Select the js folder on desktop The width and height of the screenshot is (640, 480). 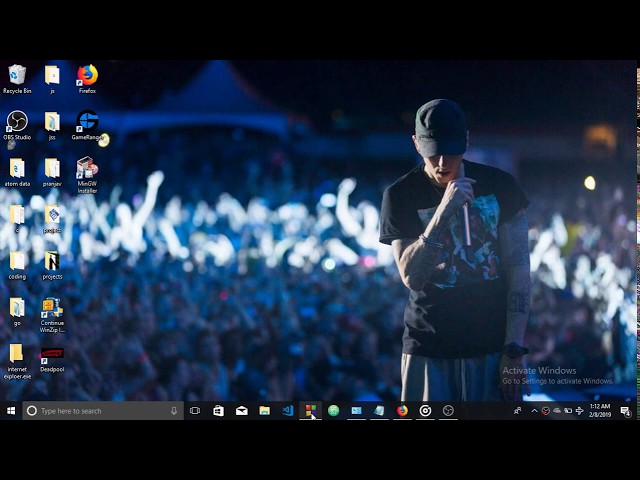point(52,79)
